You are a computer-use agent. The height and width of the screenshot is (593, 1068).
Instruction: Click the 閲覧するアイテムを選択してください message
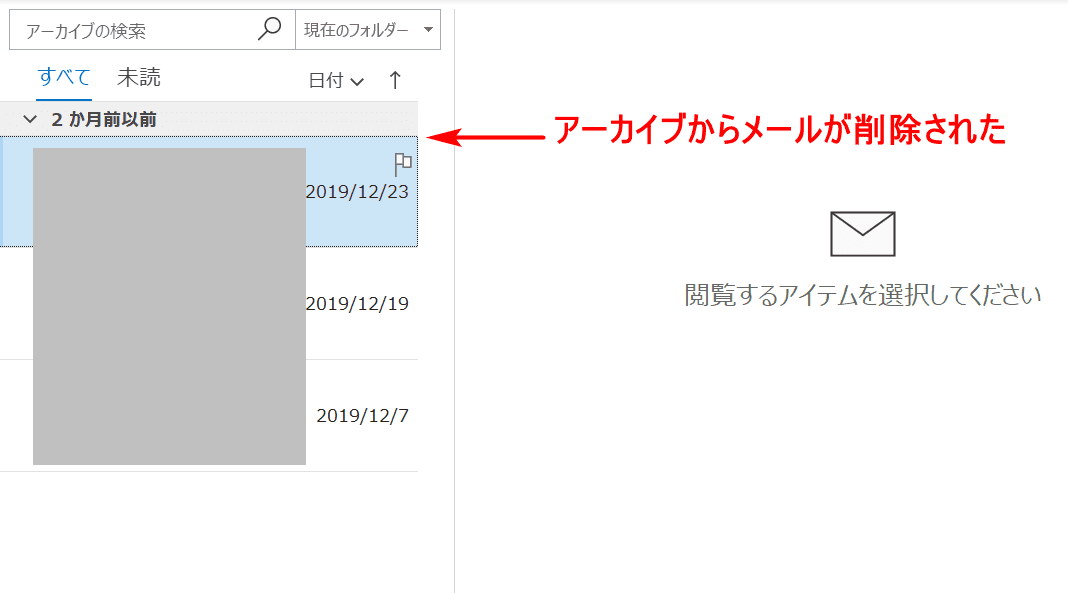click(862, 295)
